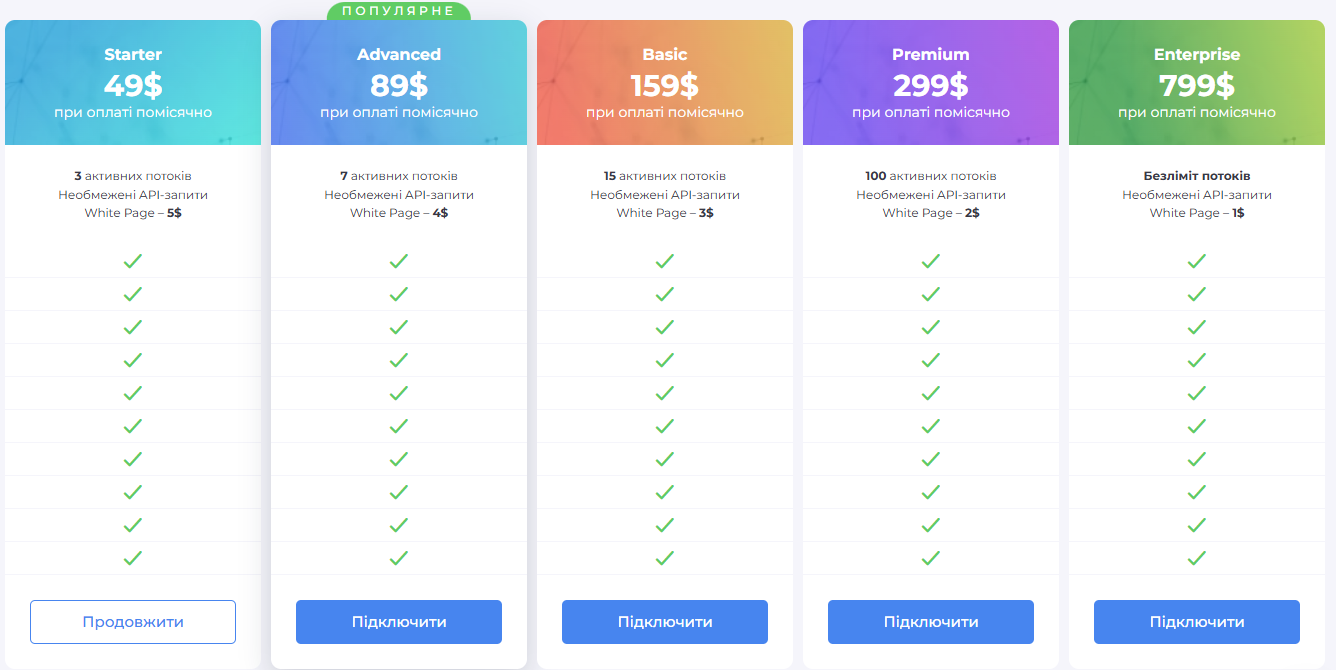This screenshot has width=1336, height=670.
Task: Click the last green checkmark in Starter column
Action: point(133,558)
